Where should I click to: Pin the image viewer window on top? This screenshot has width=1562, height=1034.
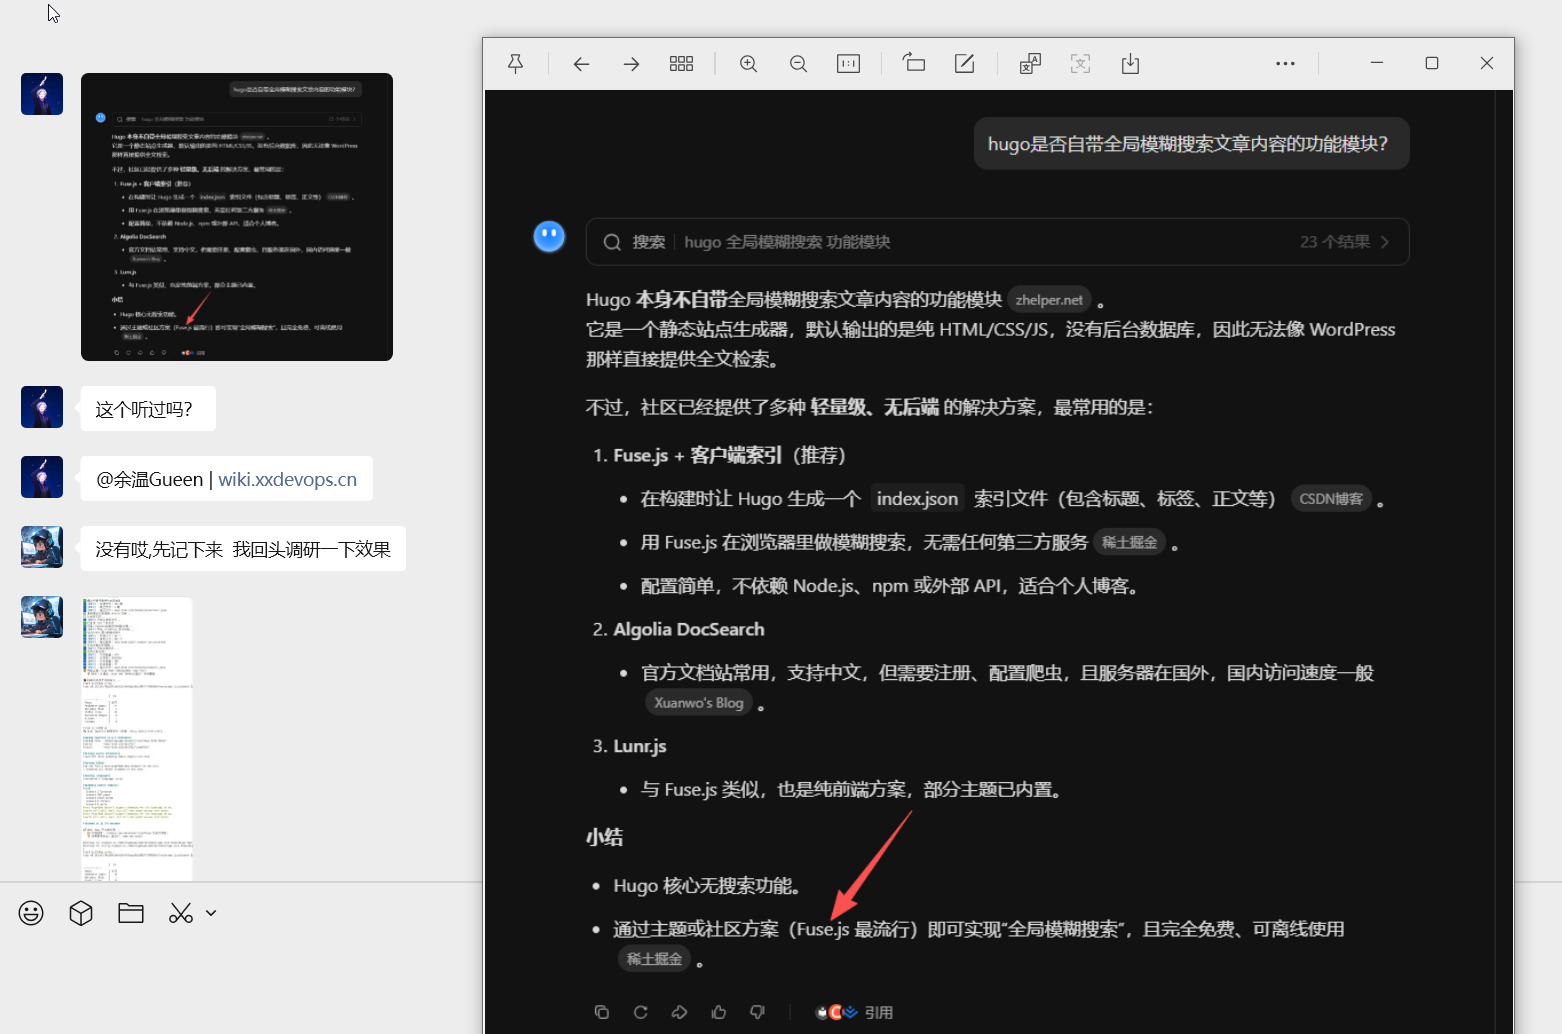516,64
